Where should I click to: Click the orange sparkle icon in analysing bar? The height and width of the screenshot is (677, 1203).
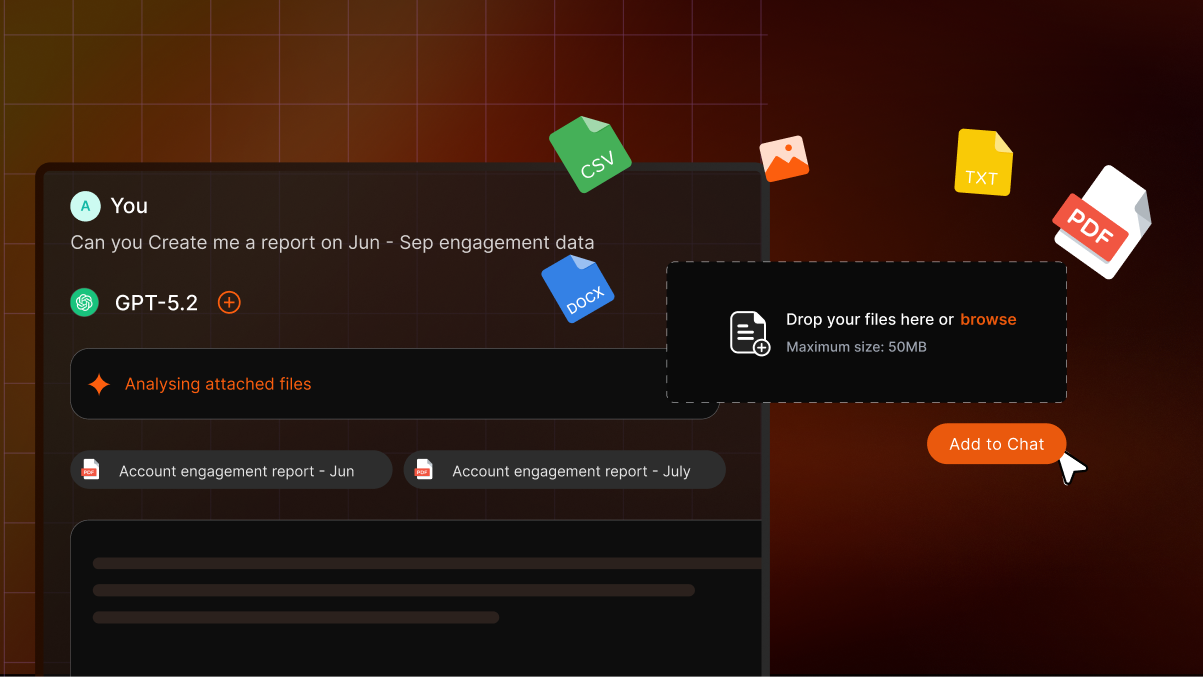tap(99, 384)
